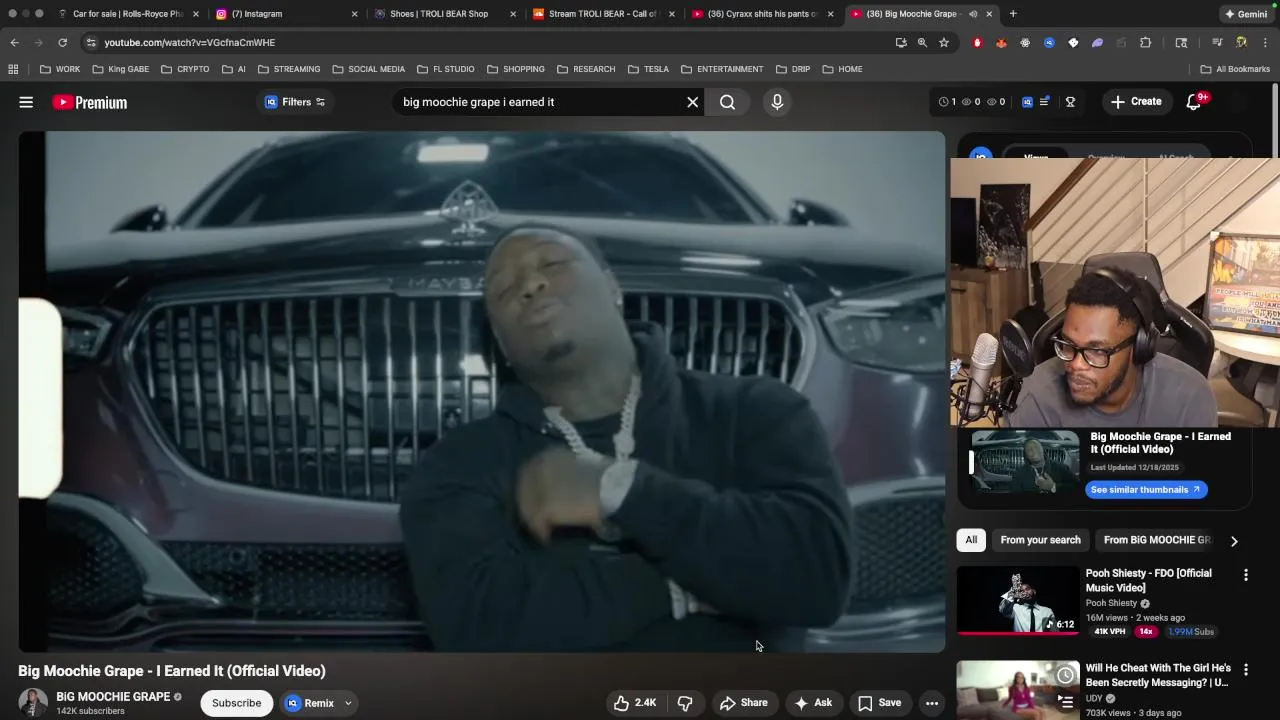Dislike the video with thumbs down
The height and width of the screenshot is (720, 1280).
[685, 703]
